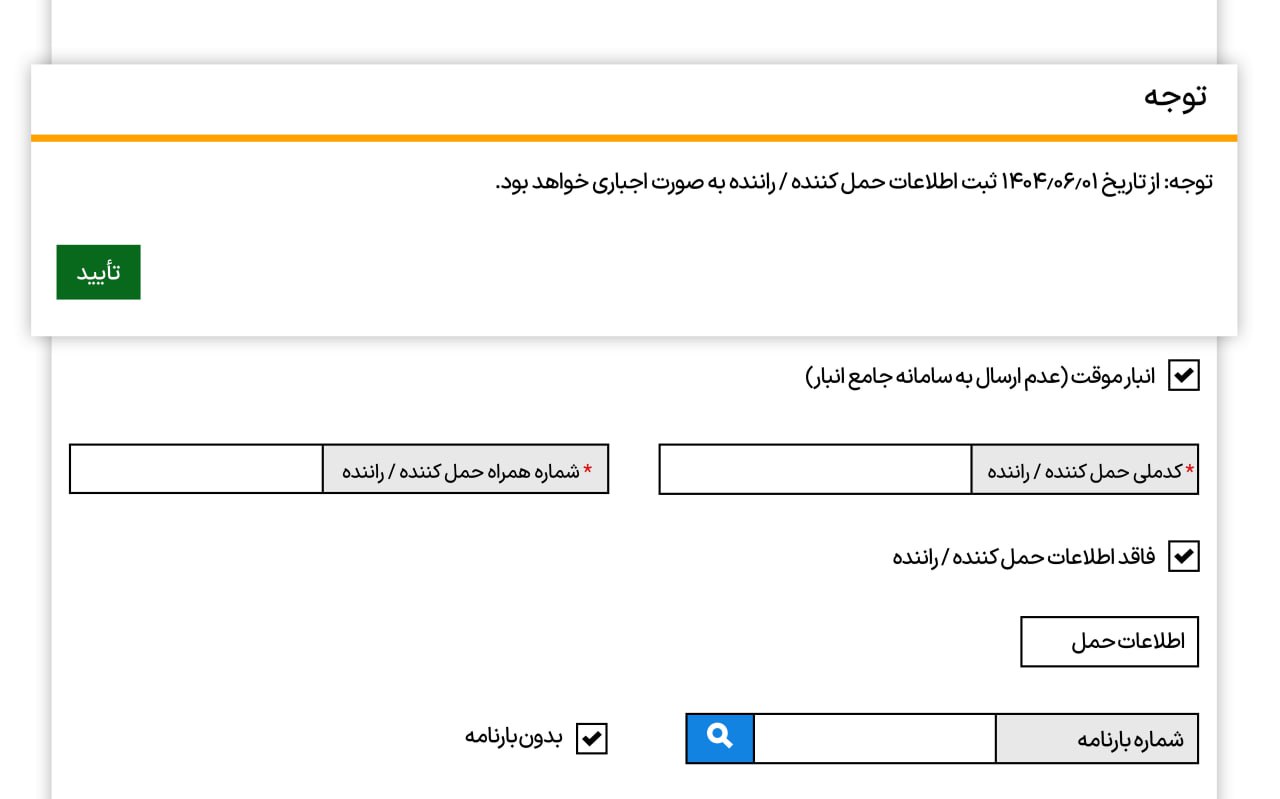Click the notice text about ۱۴۰۴/۰۶/۰۱
The width and height of the screenshot is (1280, 799).
tap(854, 182)
